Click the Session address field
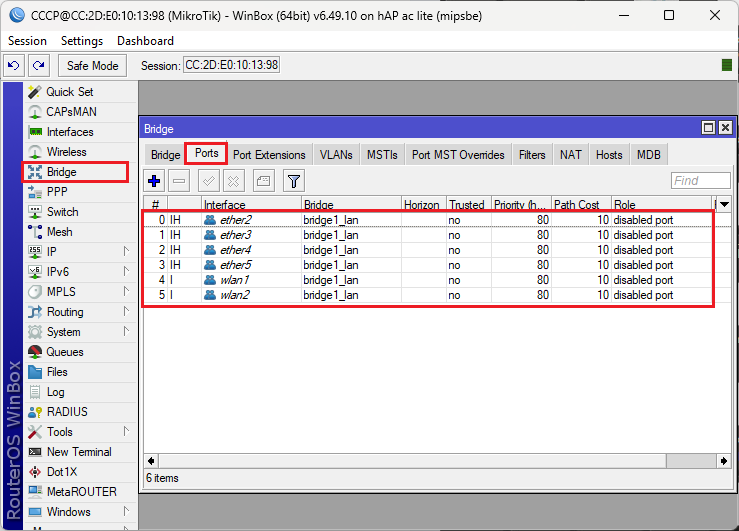739x531 pixels. click(231, 65)
